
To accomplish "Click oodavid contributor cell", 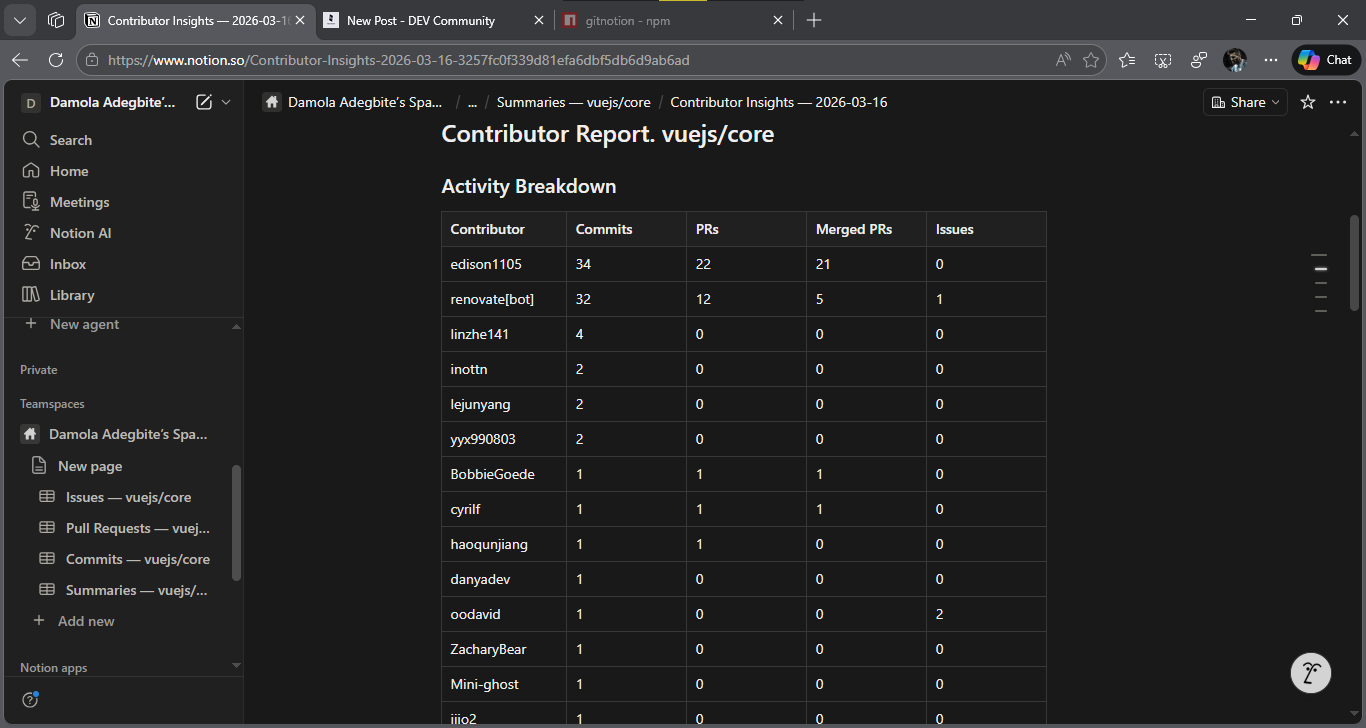I will click(504, 614).
